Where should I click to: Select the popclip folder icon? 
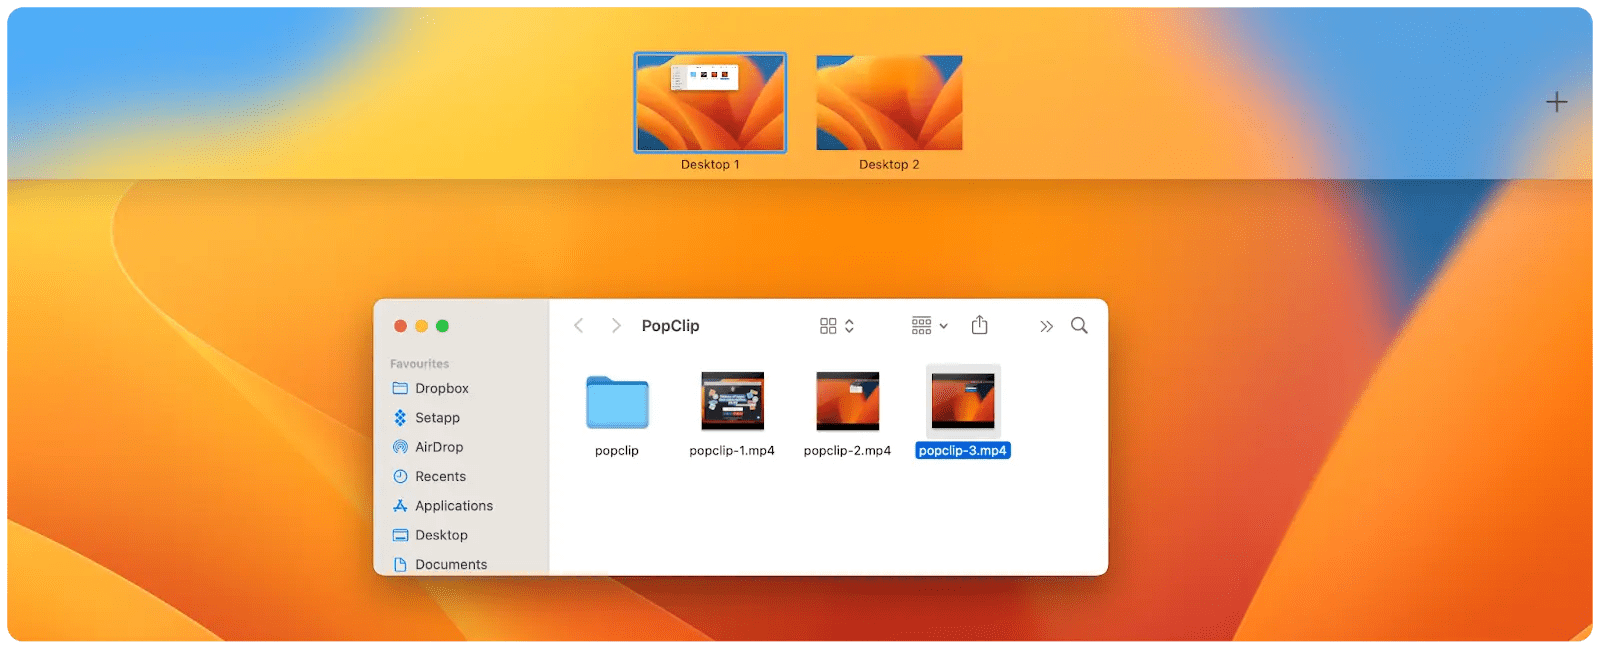point(617,402)
